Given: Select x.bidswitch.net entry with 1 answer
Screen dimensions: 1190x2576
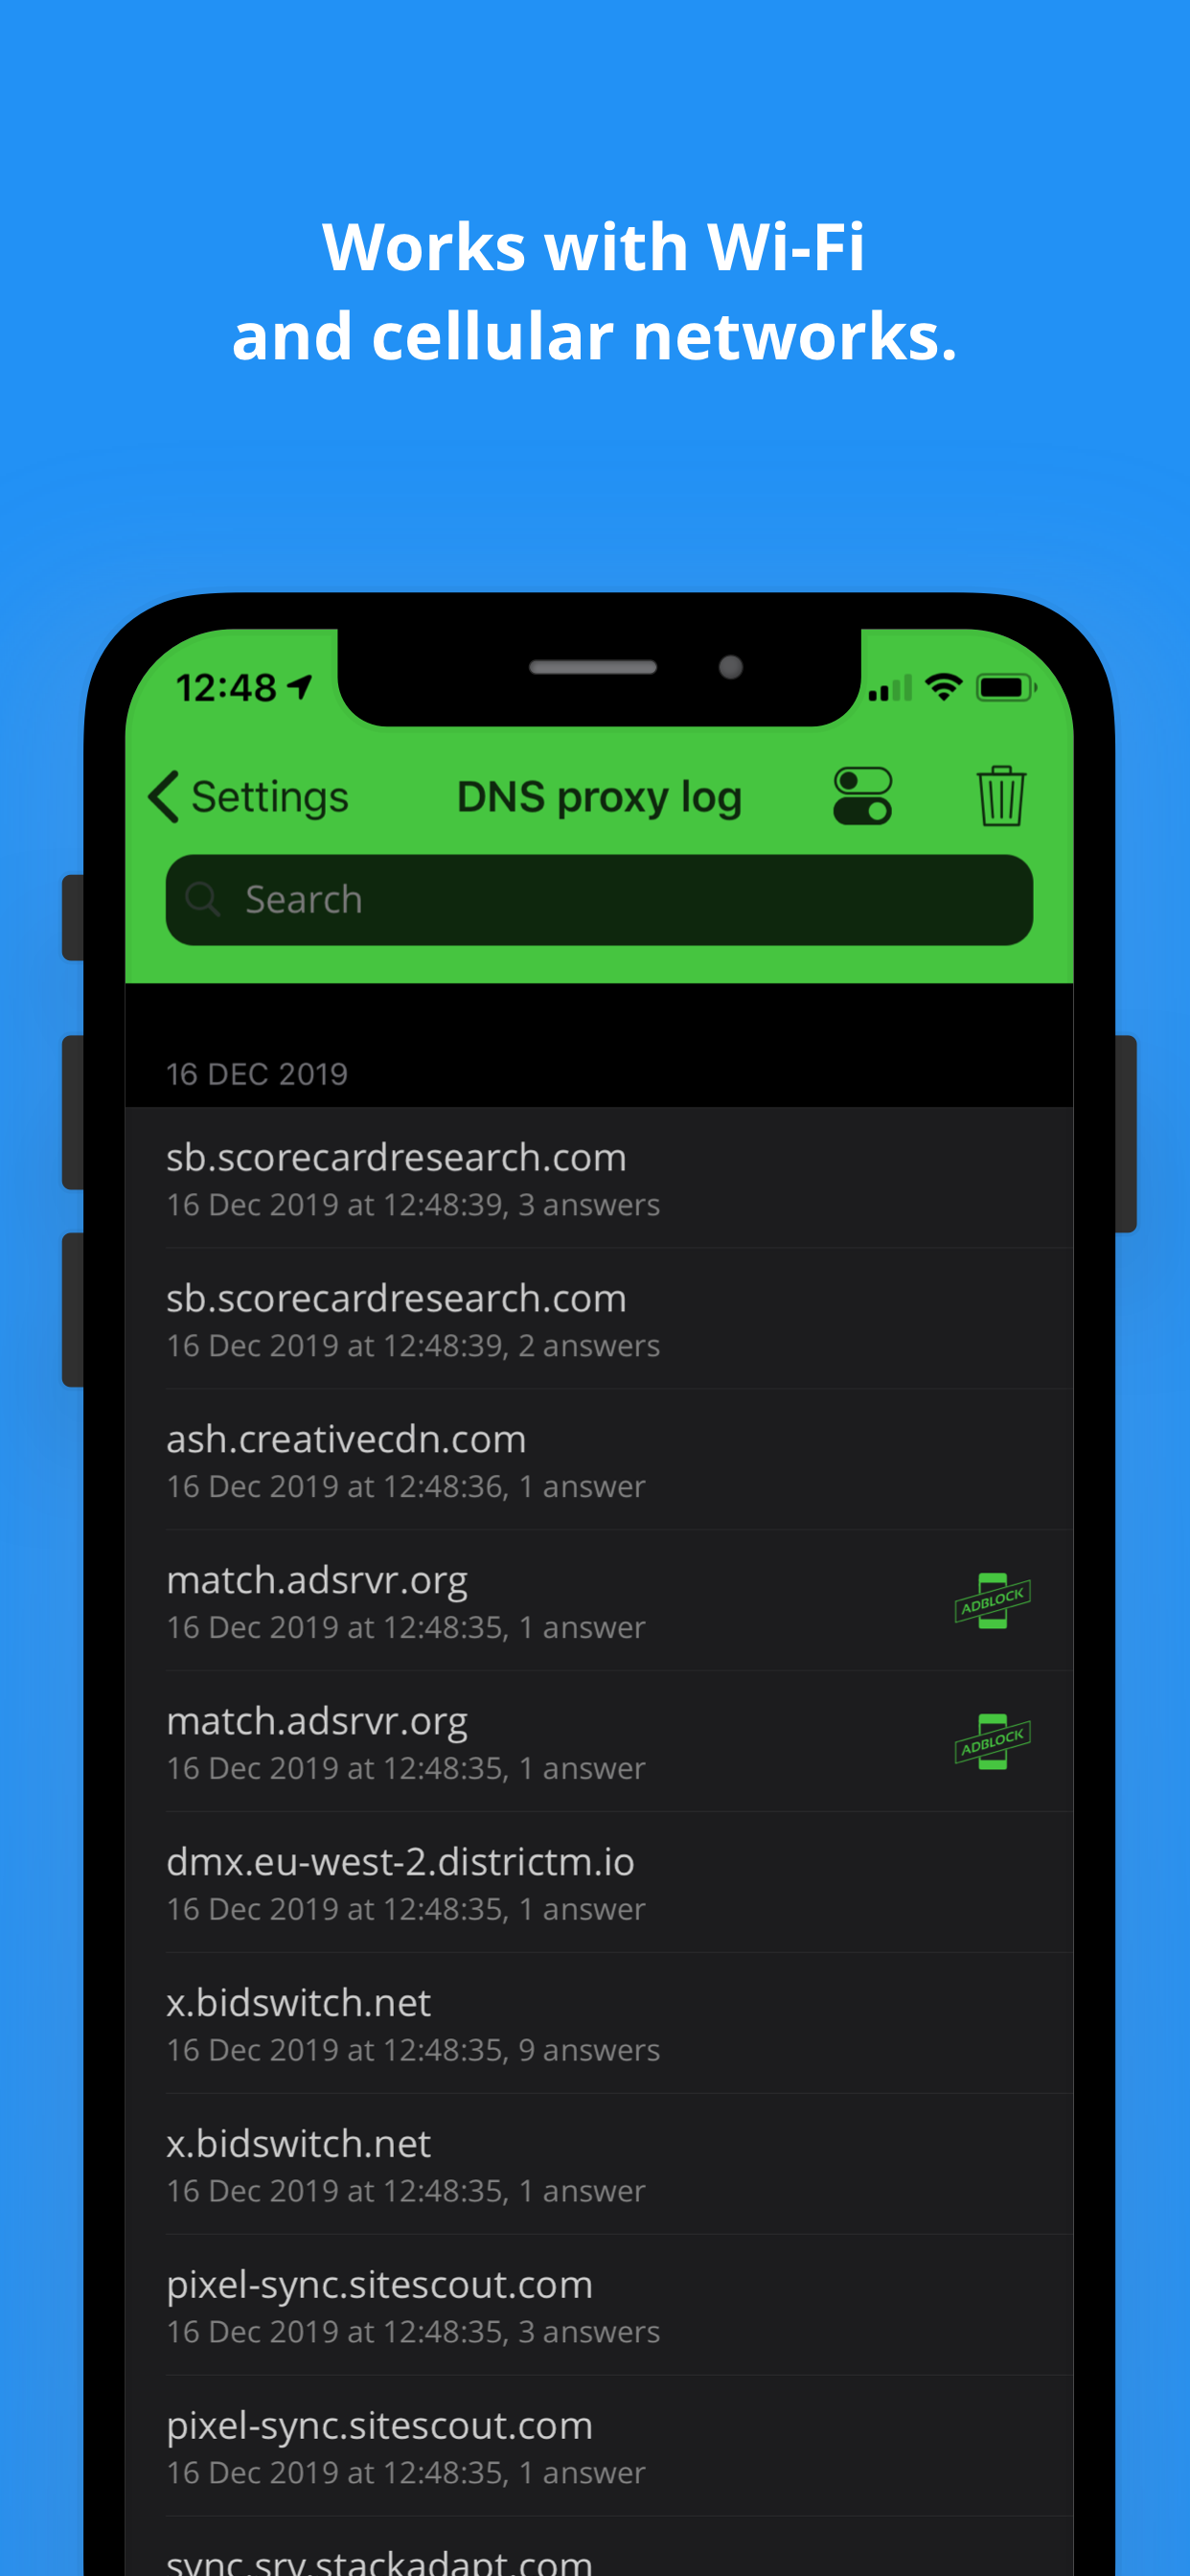Looking at the screenshot, I should (x=599, y=2164).
